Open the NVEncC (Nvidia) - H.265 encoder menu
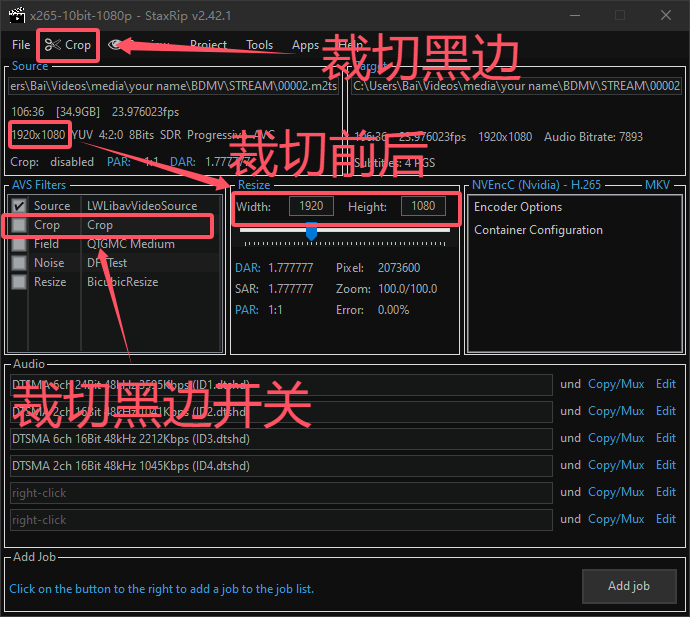The image size is (690, 617). click(541, 185)
